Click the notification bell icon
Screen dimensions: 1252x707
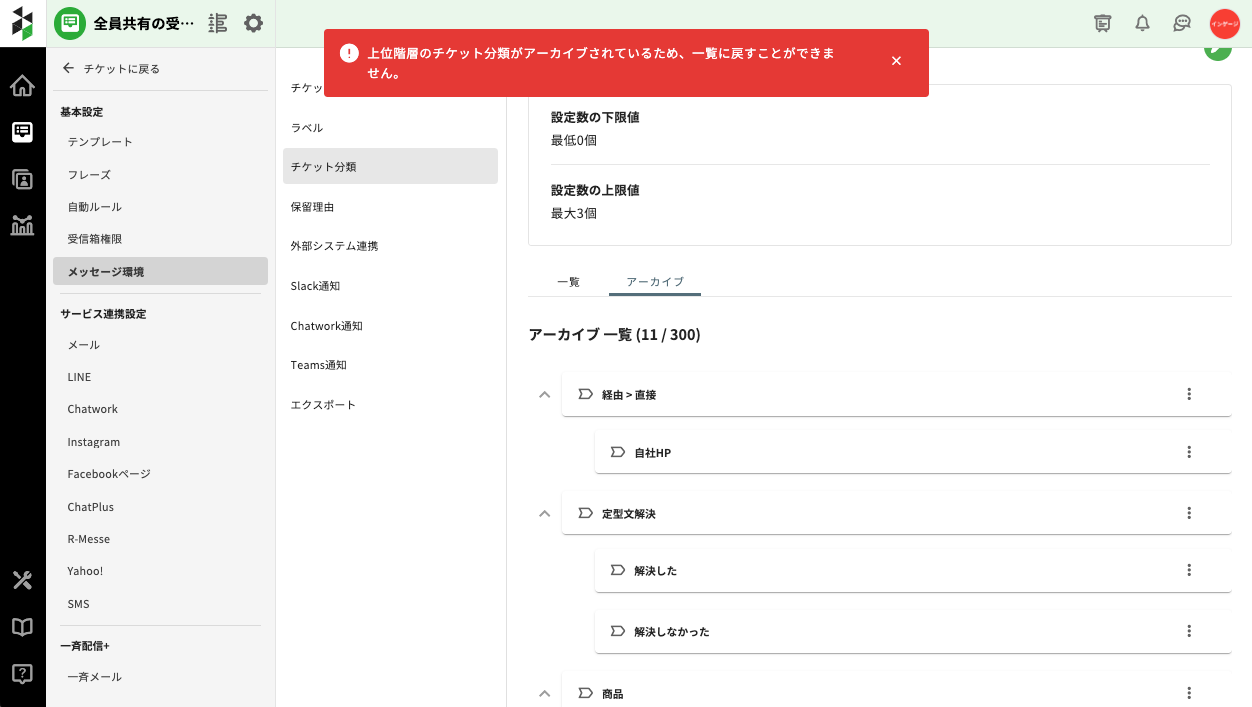click(1142, 23)
